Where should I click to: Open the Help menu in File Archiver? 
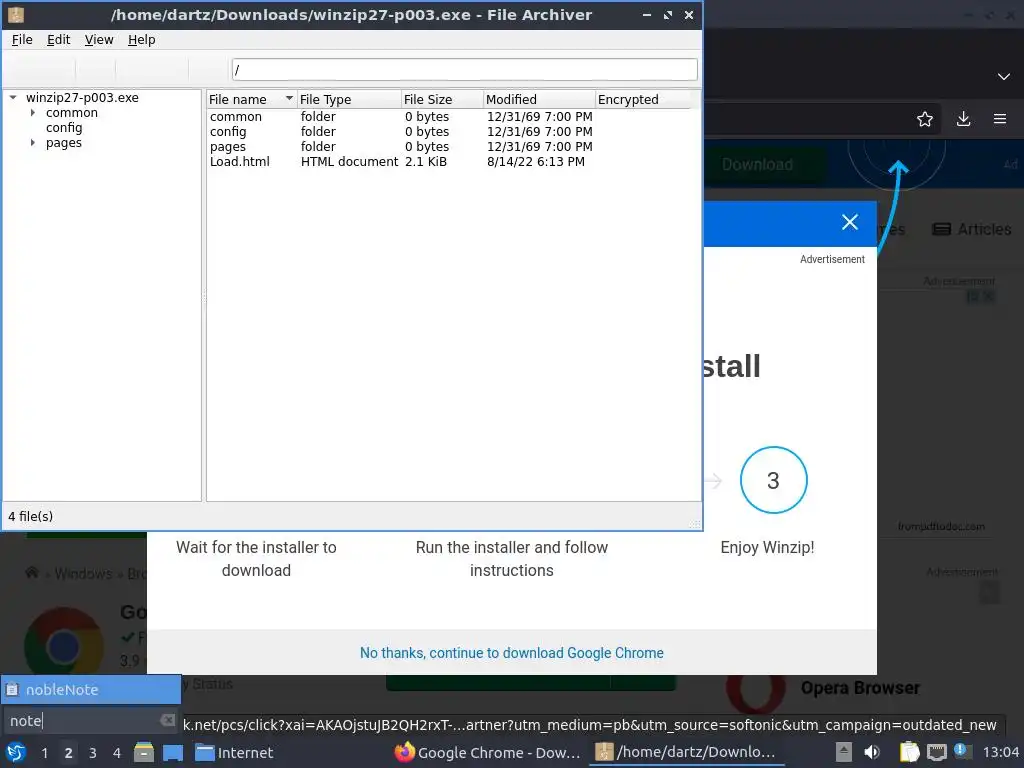[x=141, y=40]
